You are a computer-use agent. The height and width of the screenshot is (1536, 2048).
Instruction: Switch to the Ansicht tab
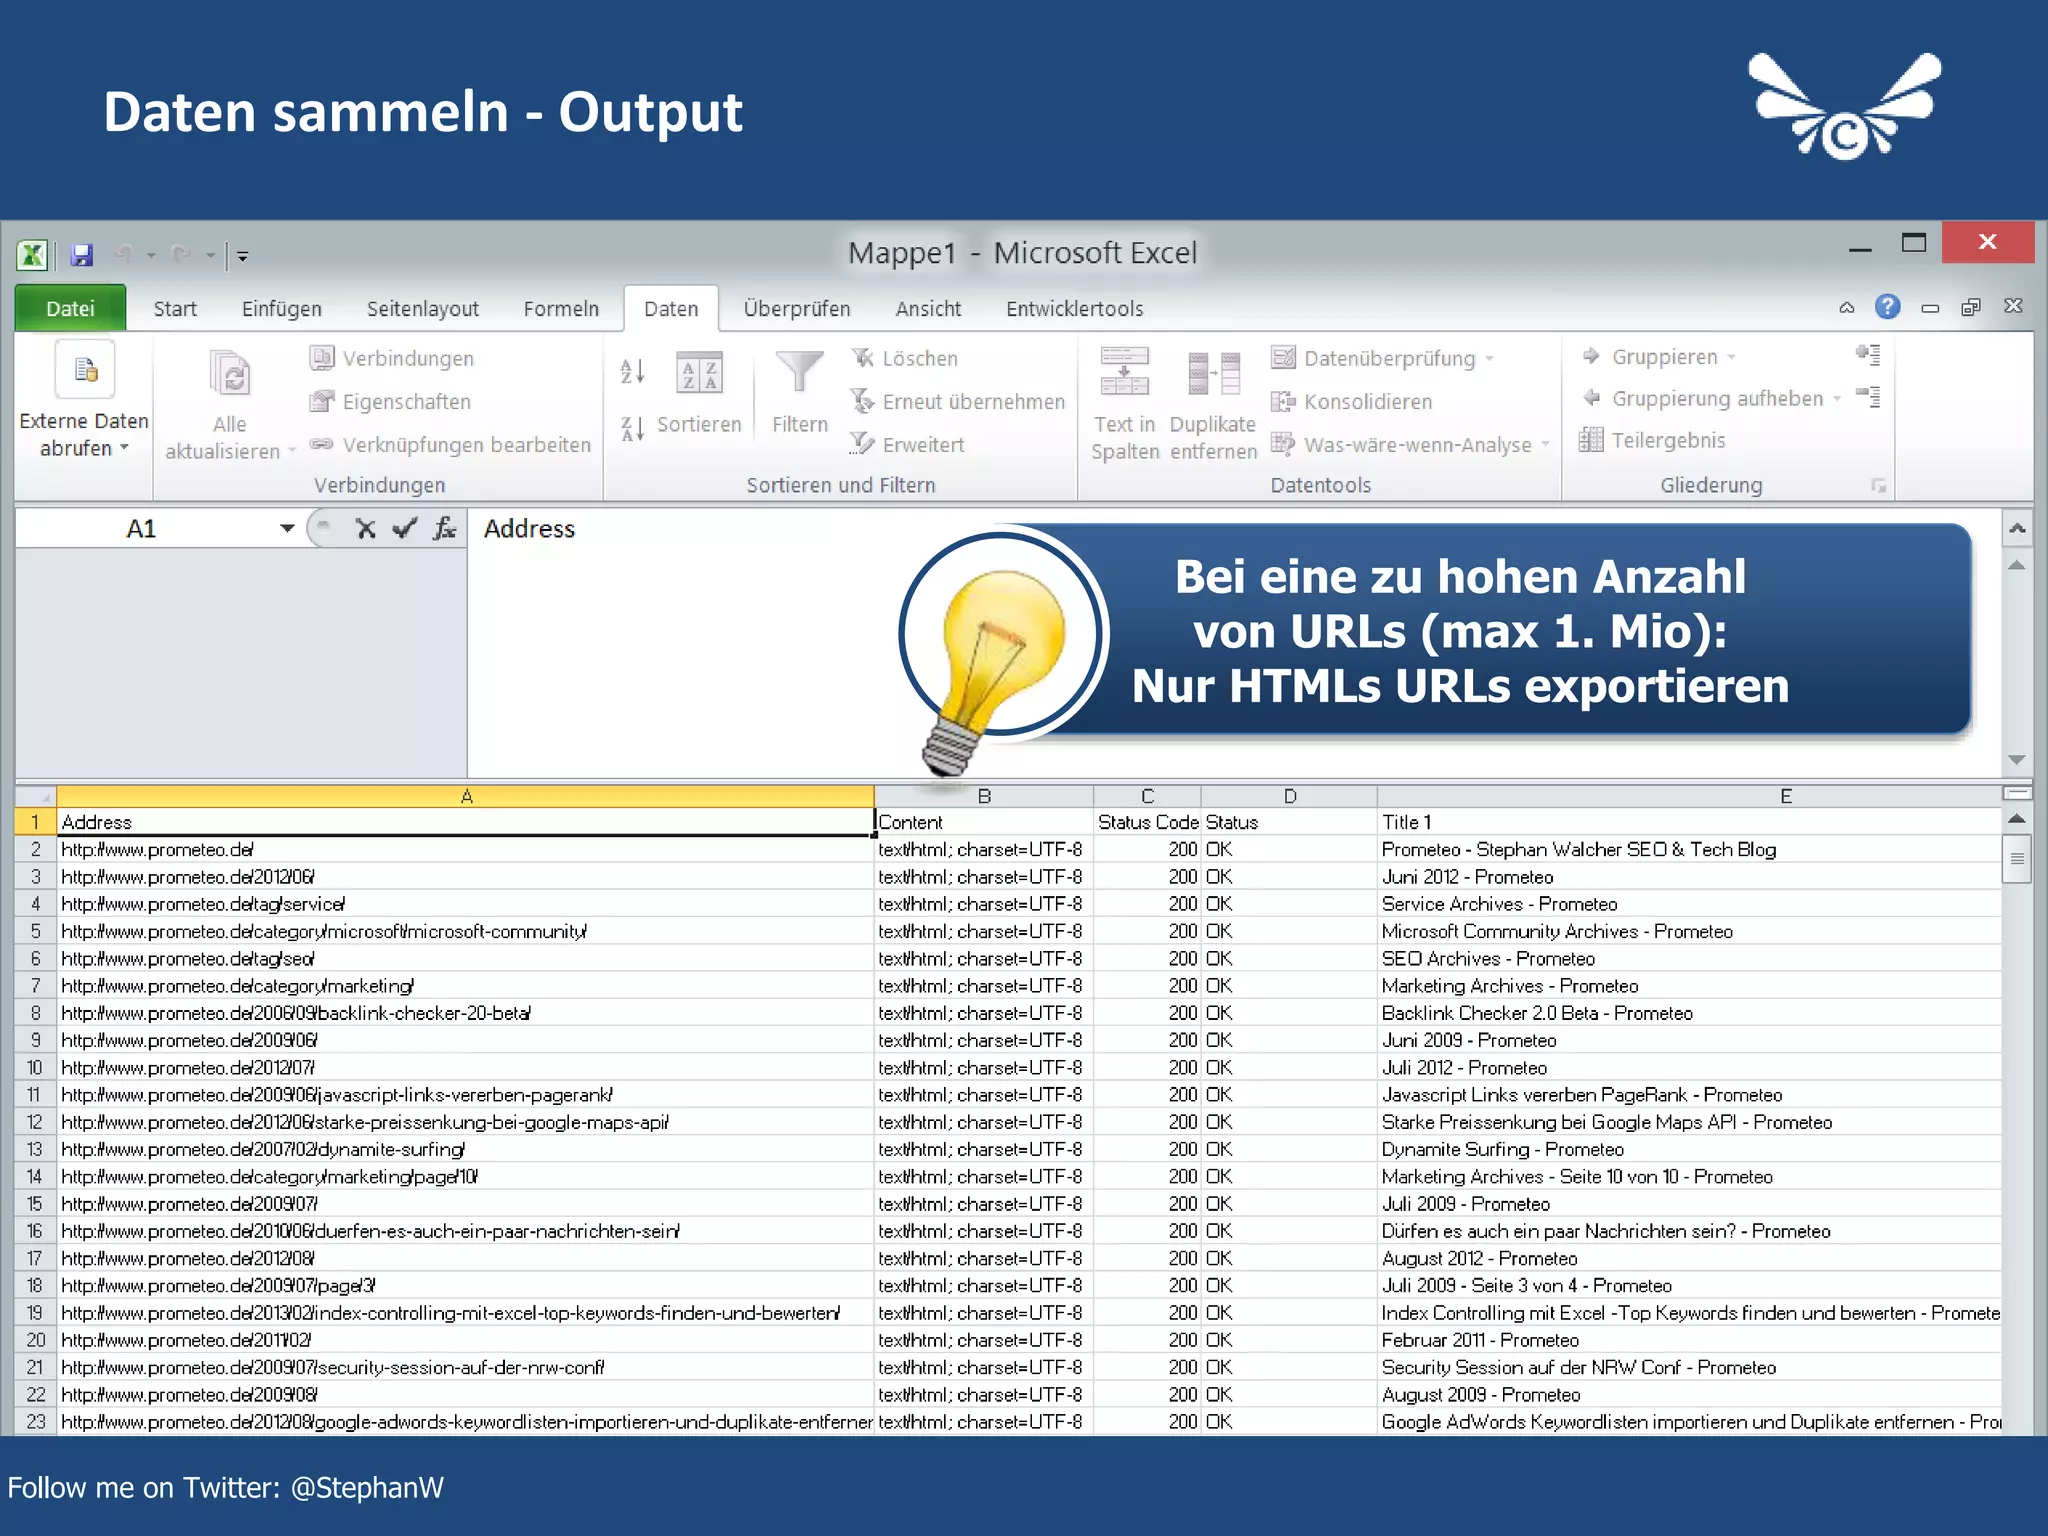pyautogui.click(x=928, y=308)
